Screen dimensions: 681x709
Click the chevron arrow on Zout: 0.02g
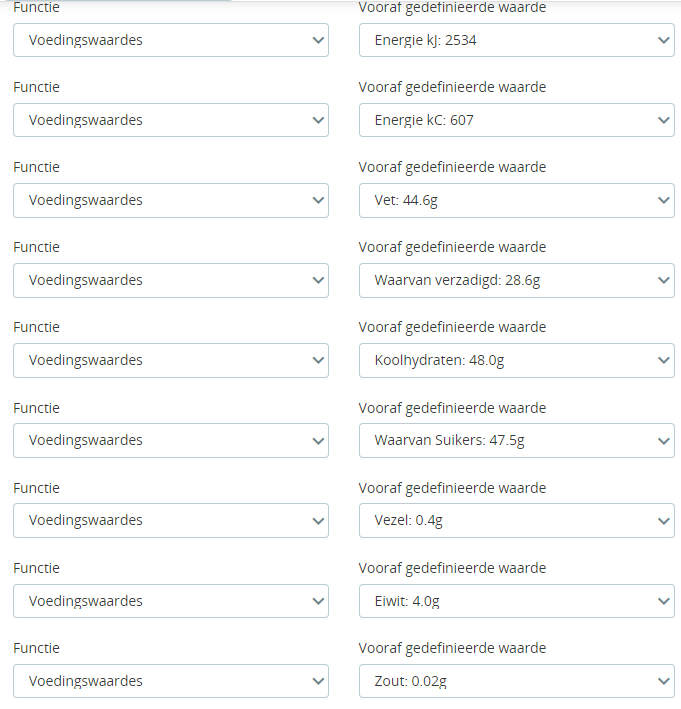coord(665,681)
